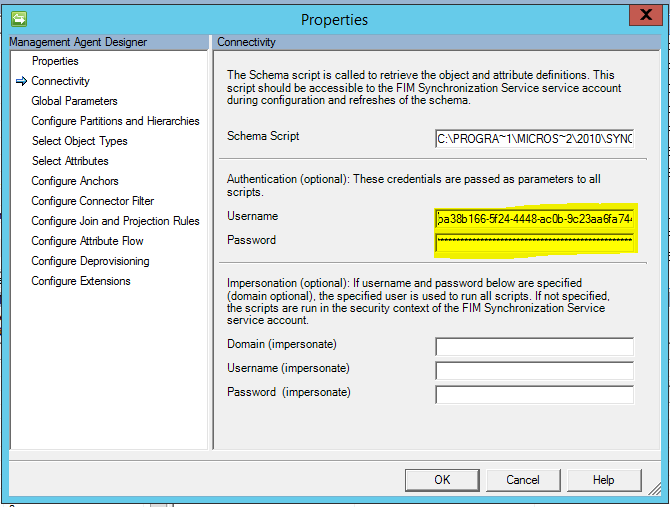The width and height of the screenshot is (670, 507).
Task: Open Configure Connector Filter page
Action: 92,201
